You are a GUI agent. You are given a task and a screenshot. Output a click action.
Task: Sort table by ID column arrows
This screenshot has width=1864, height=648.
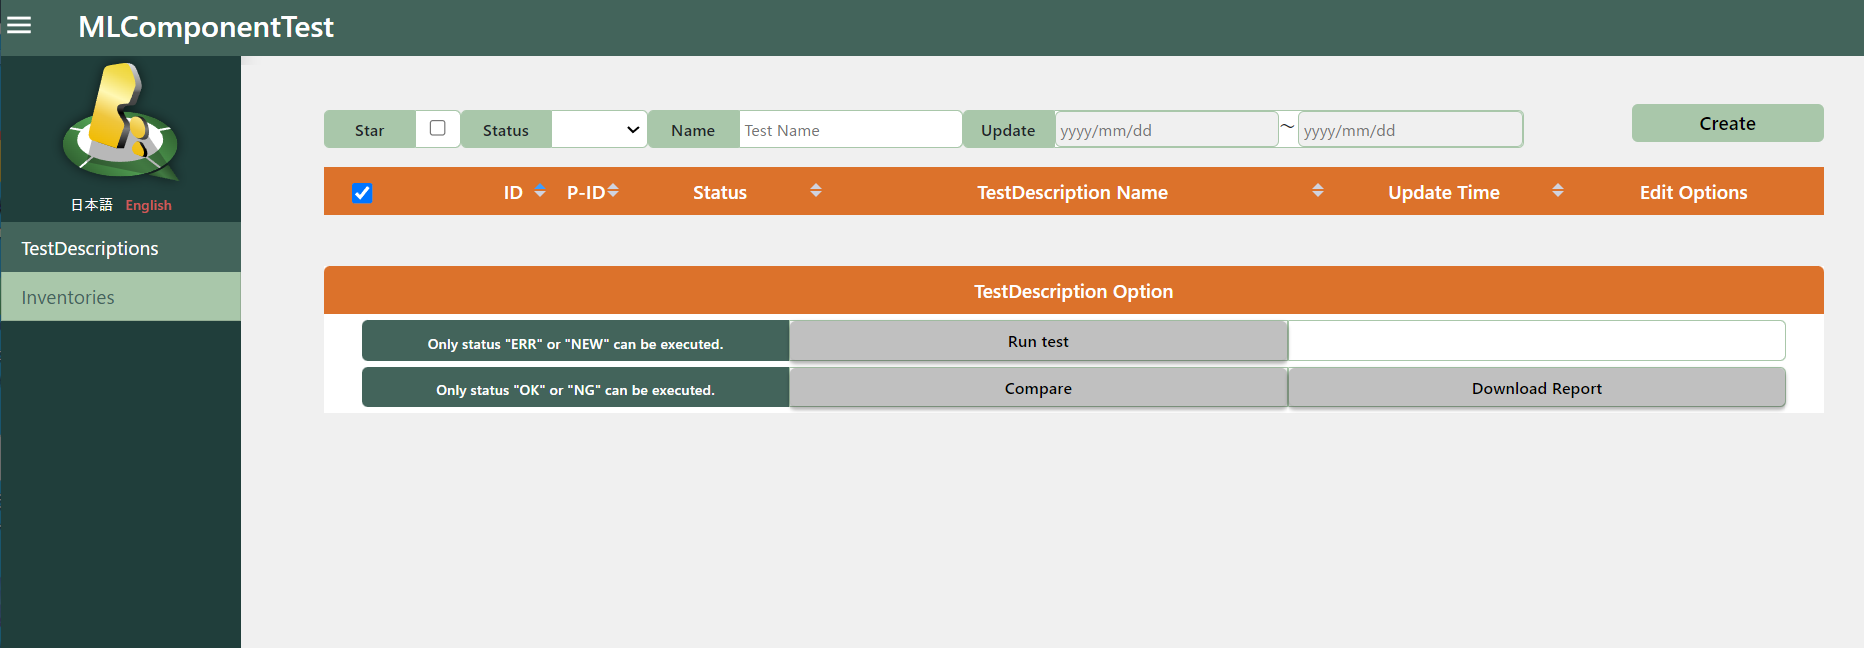tap(540, 191)
